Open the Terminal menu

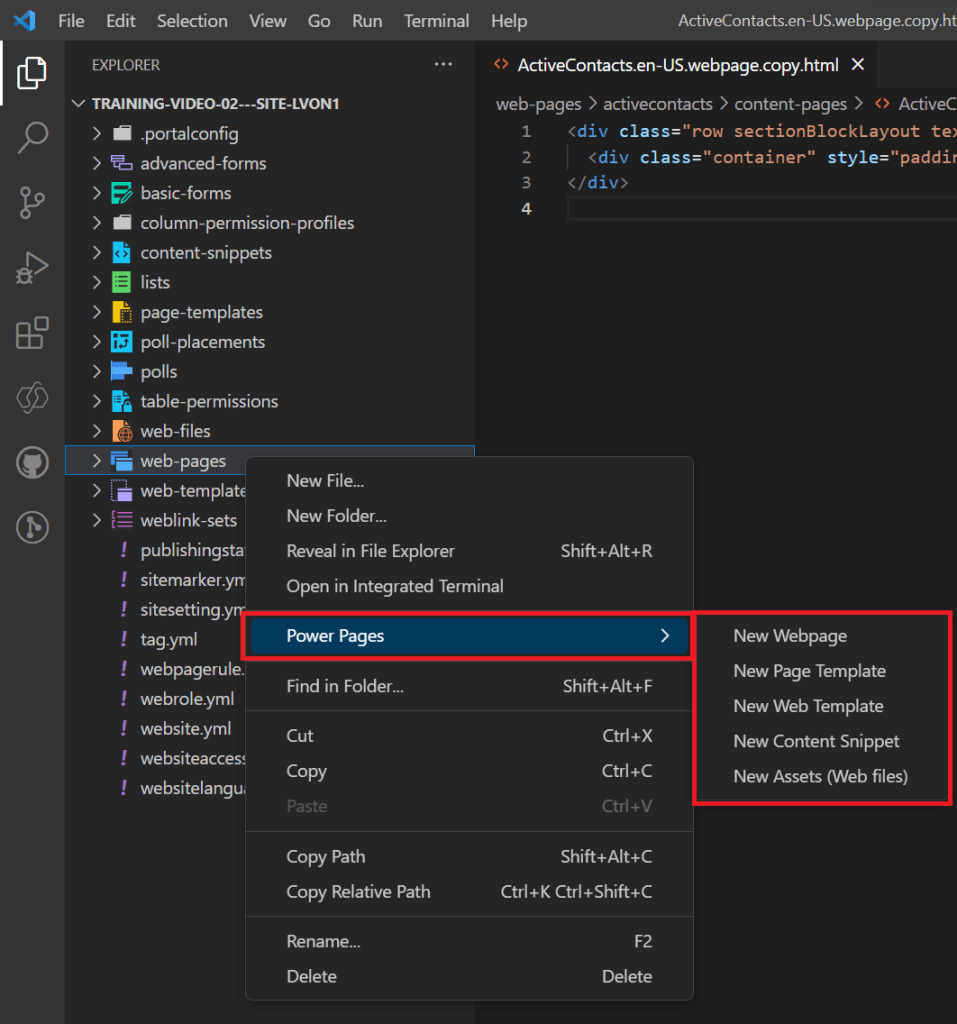[x=436, y=20]
